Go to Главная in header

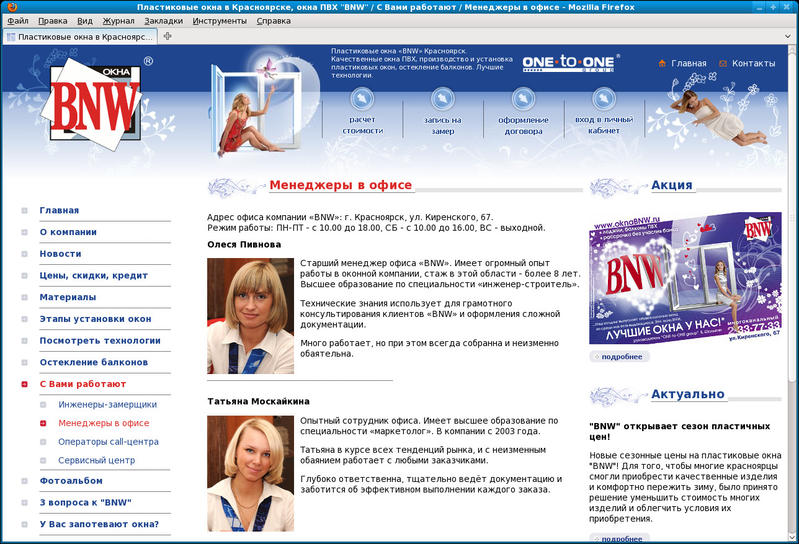tap(688, 64)
